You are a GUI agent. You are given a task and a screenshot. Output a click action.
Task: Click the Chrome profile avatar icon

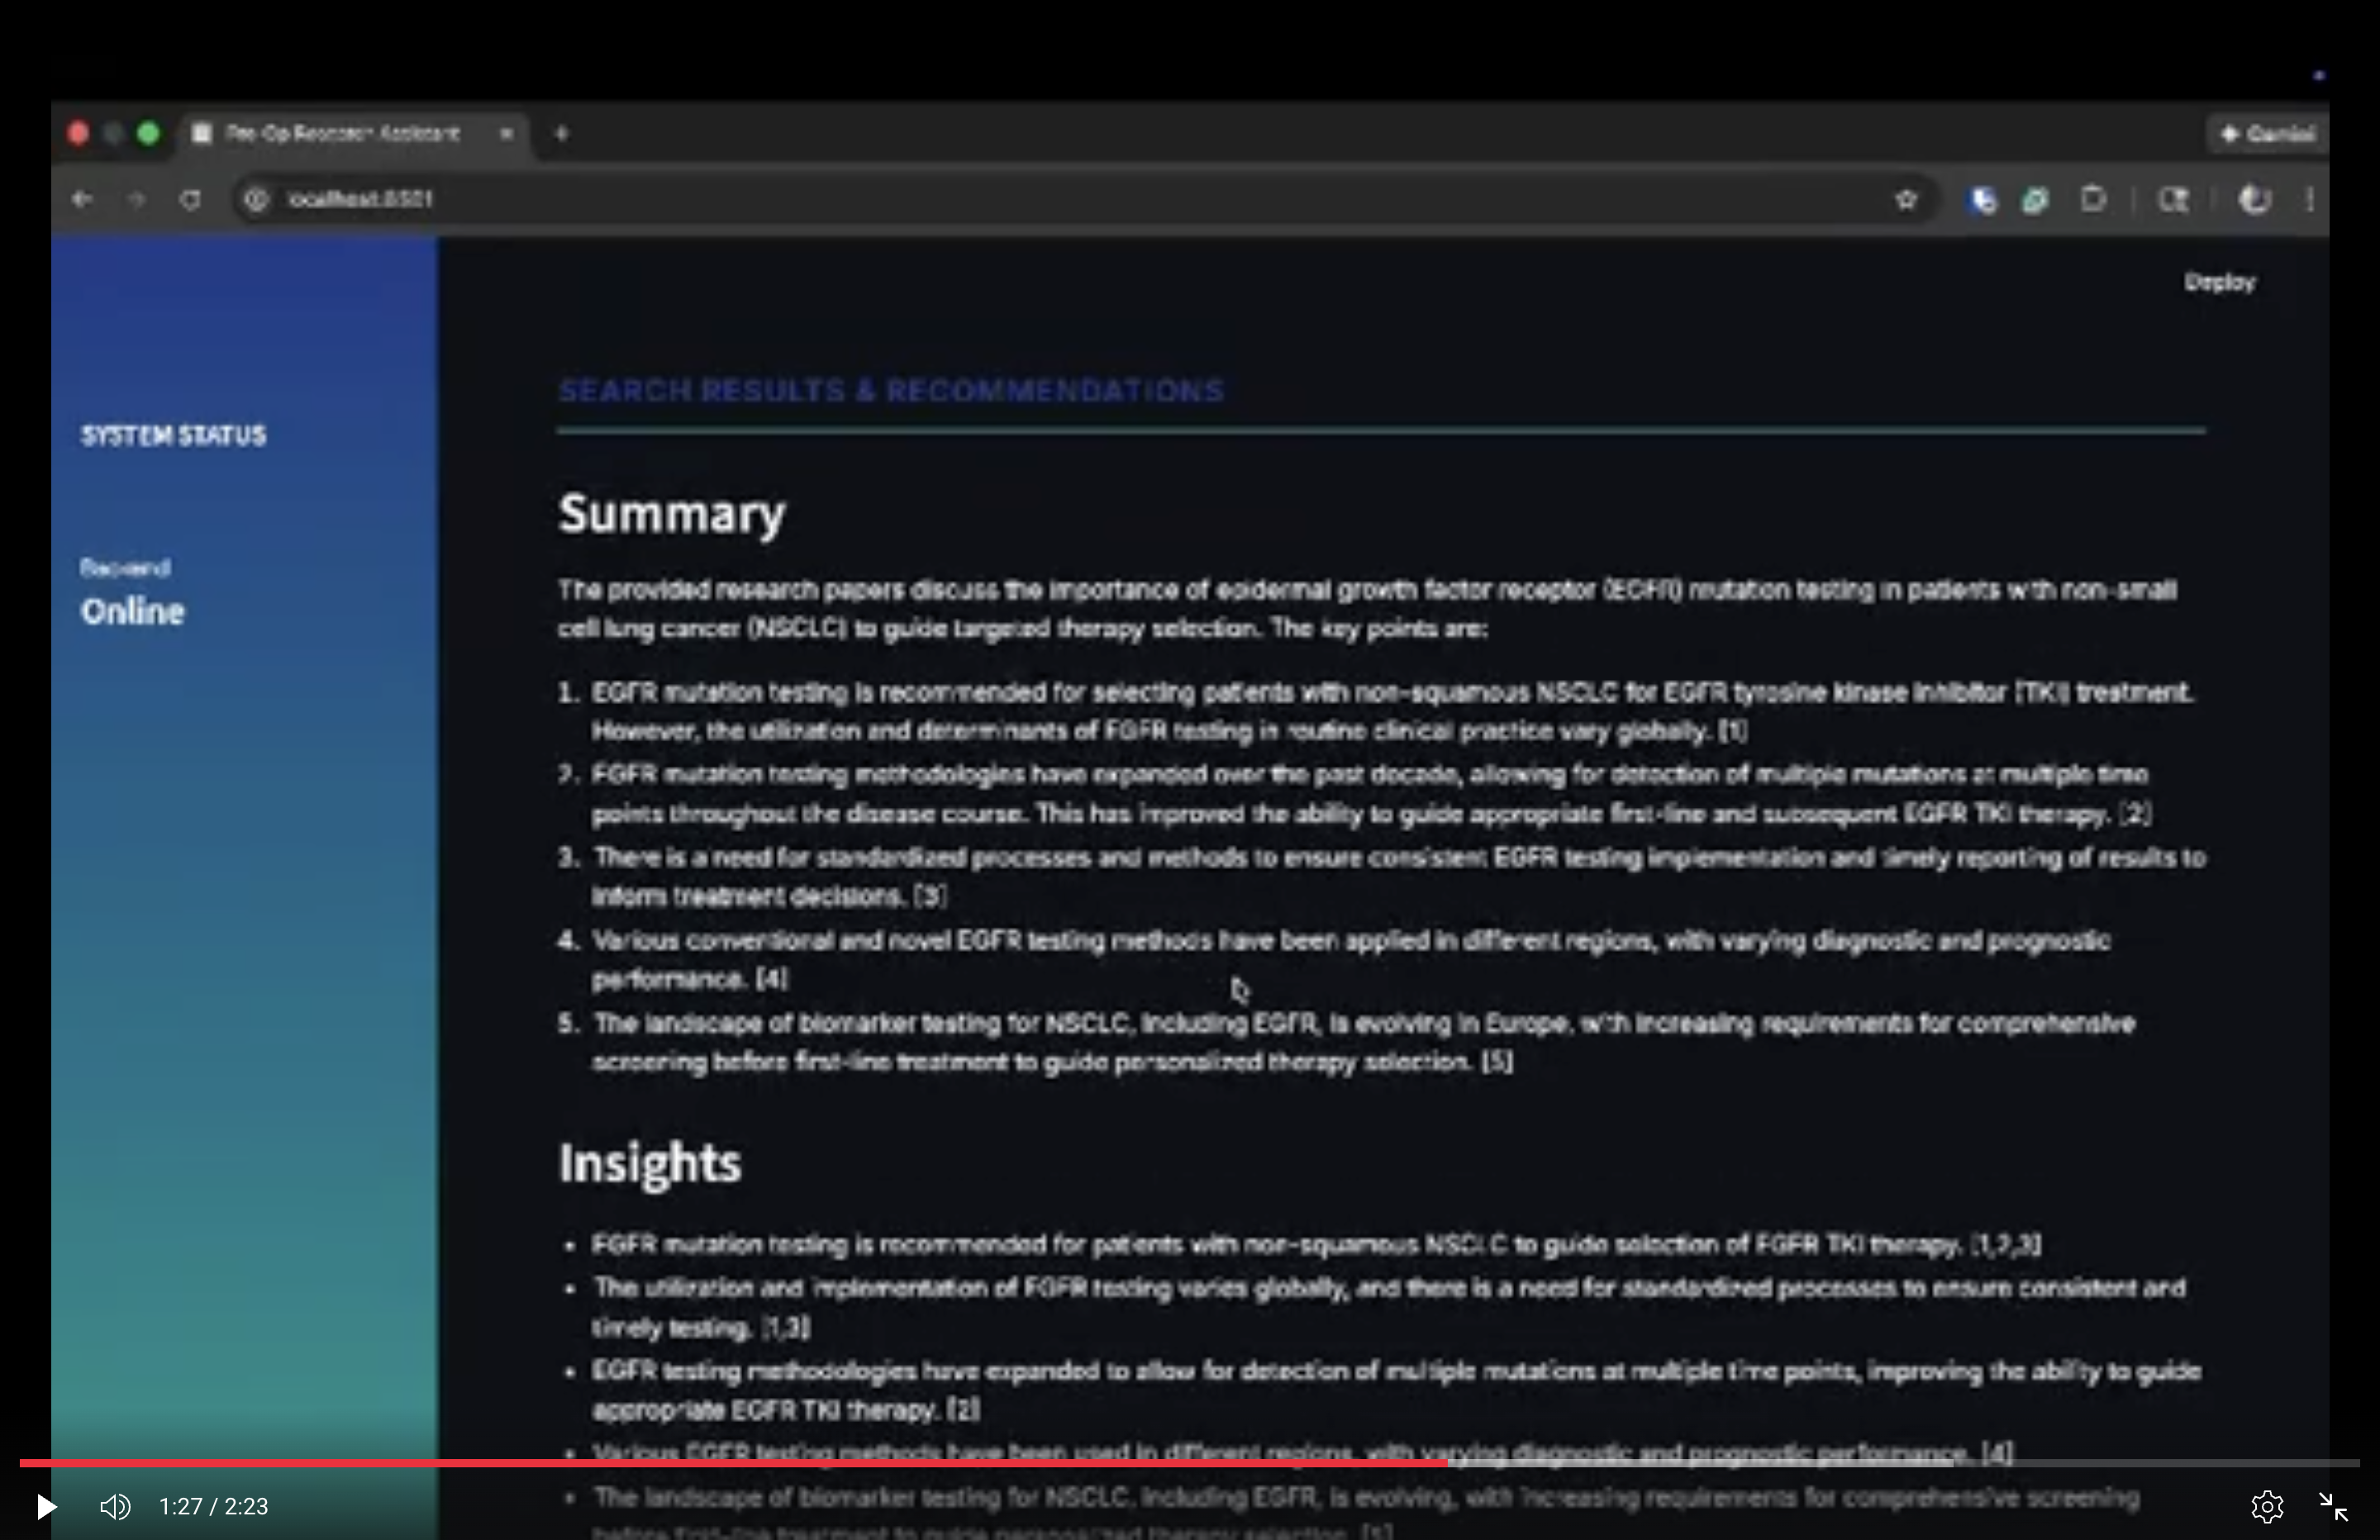[2254, 199]
